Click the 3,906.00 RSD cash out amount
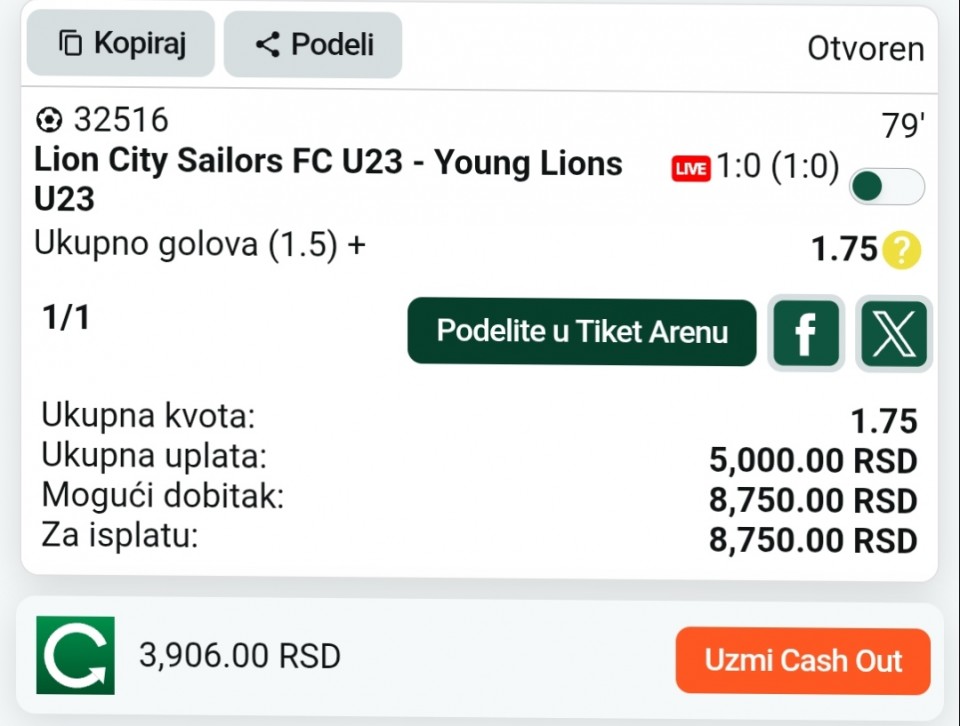The image size is (960, 726). [240, 657]
